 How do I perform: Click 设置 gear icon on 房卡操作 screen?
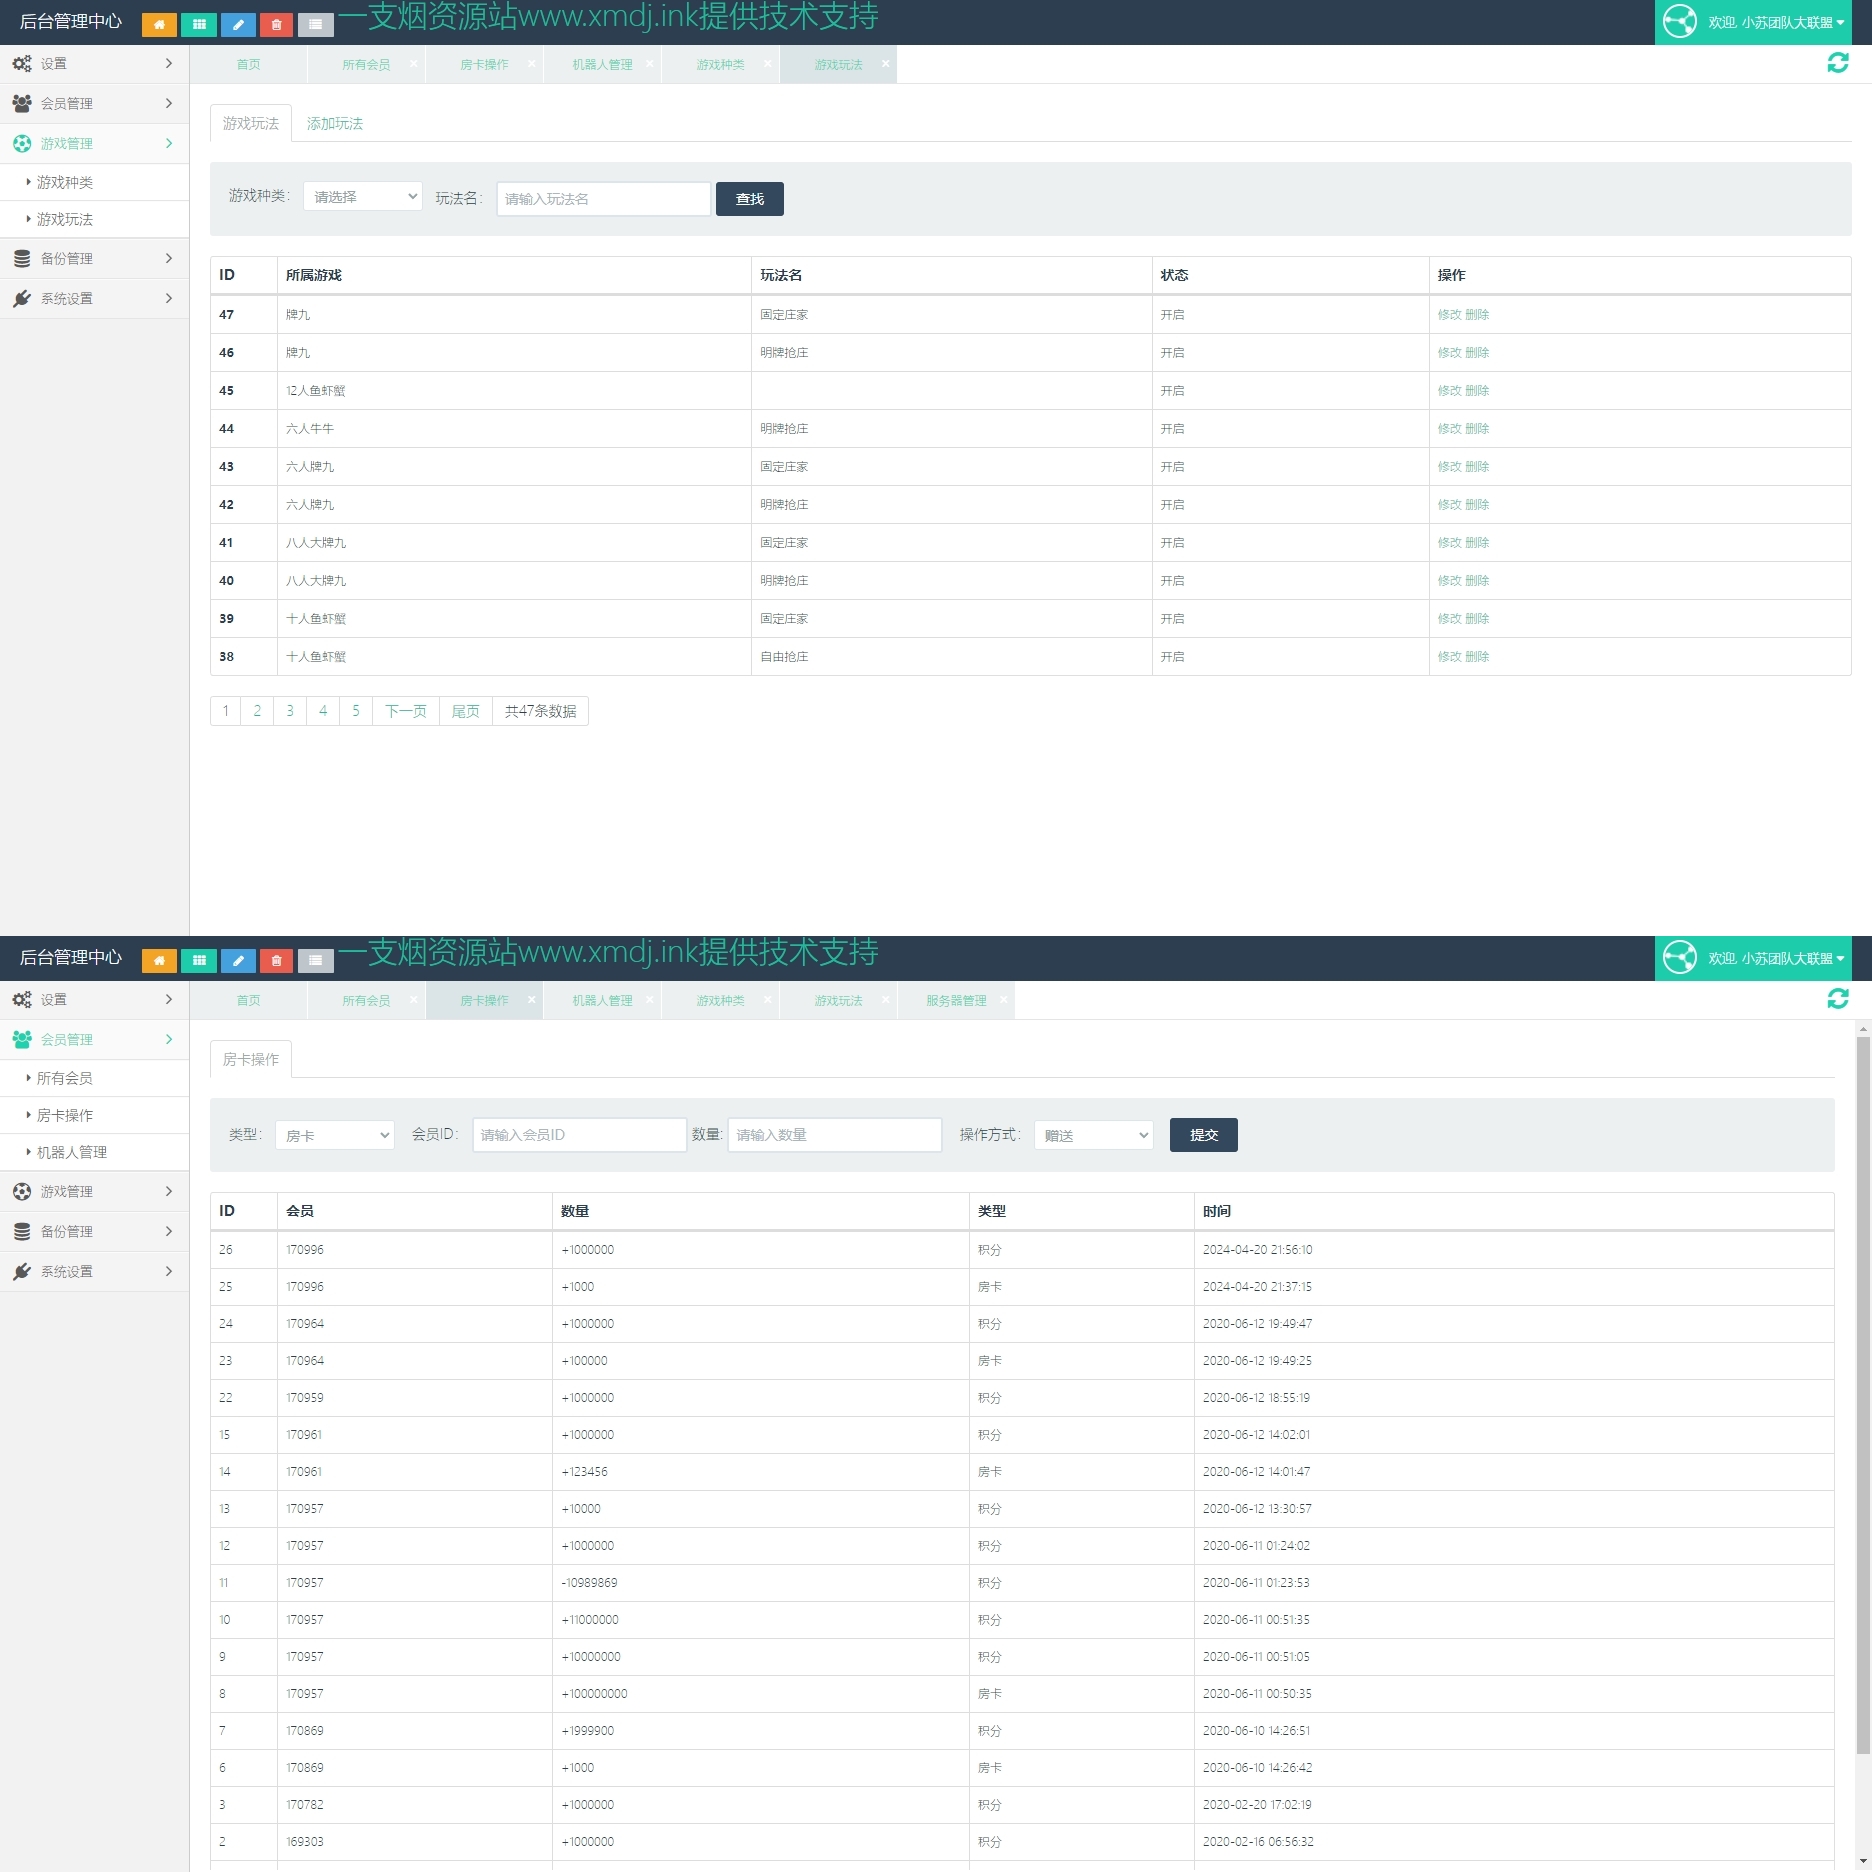(x=22, y=999)
